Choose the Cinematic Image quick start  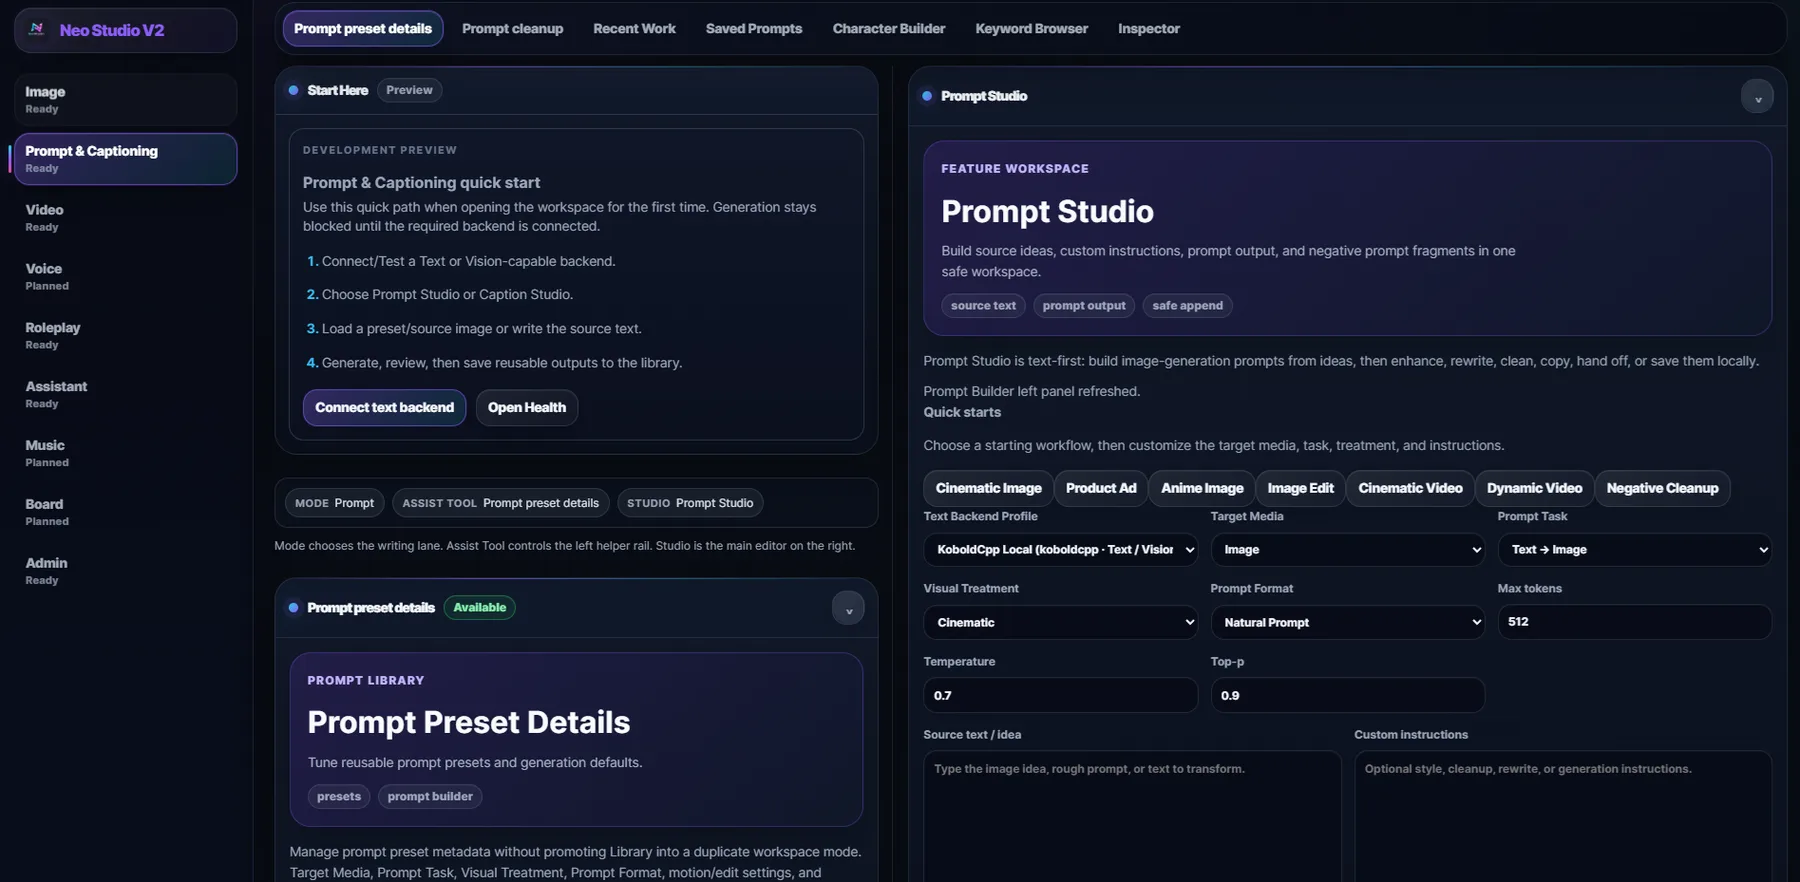coord(988,488)
